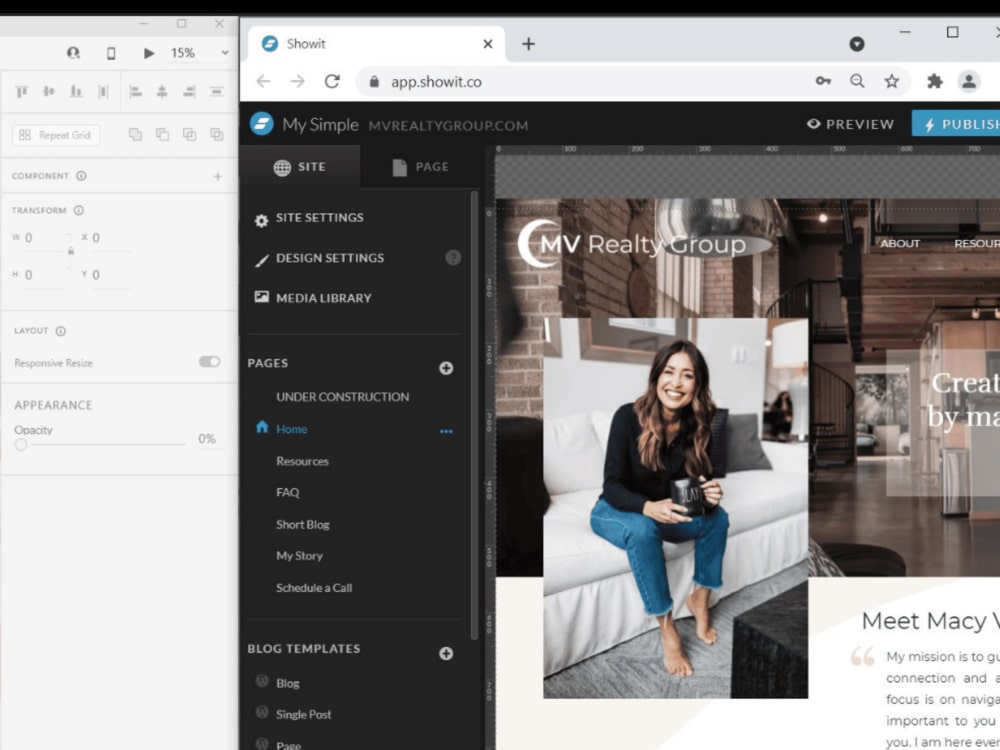
Task: Open Home page options ellipsis
Action: (x=446, y=431)
